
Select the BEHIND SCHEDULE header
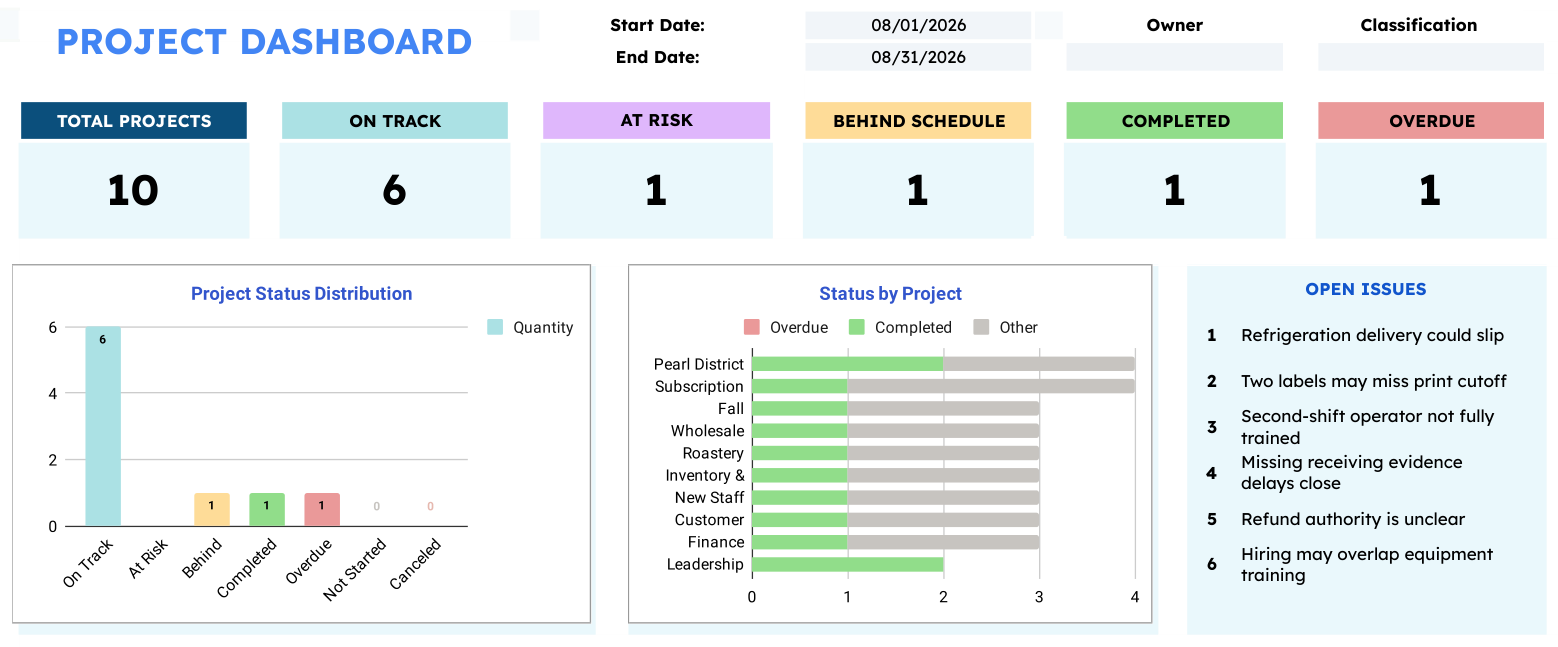(x=918, y=121)
